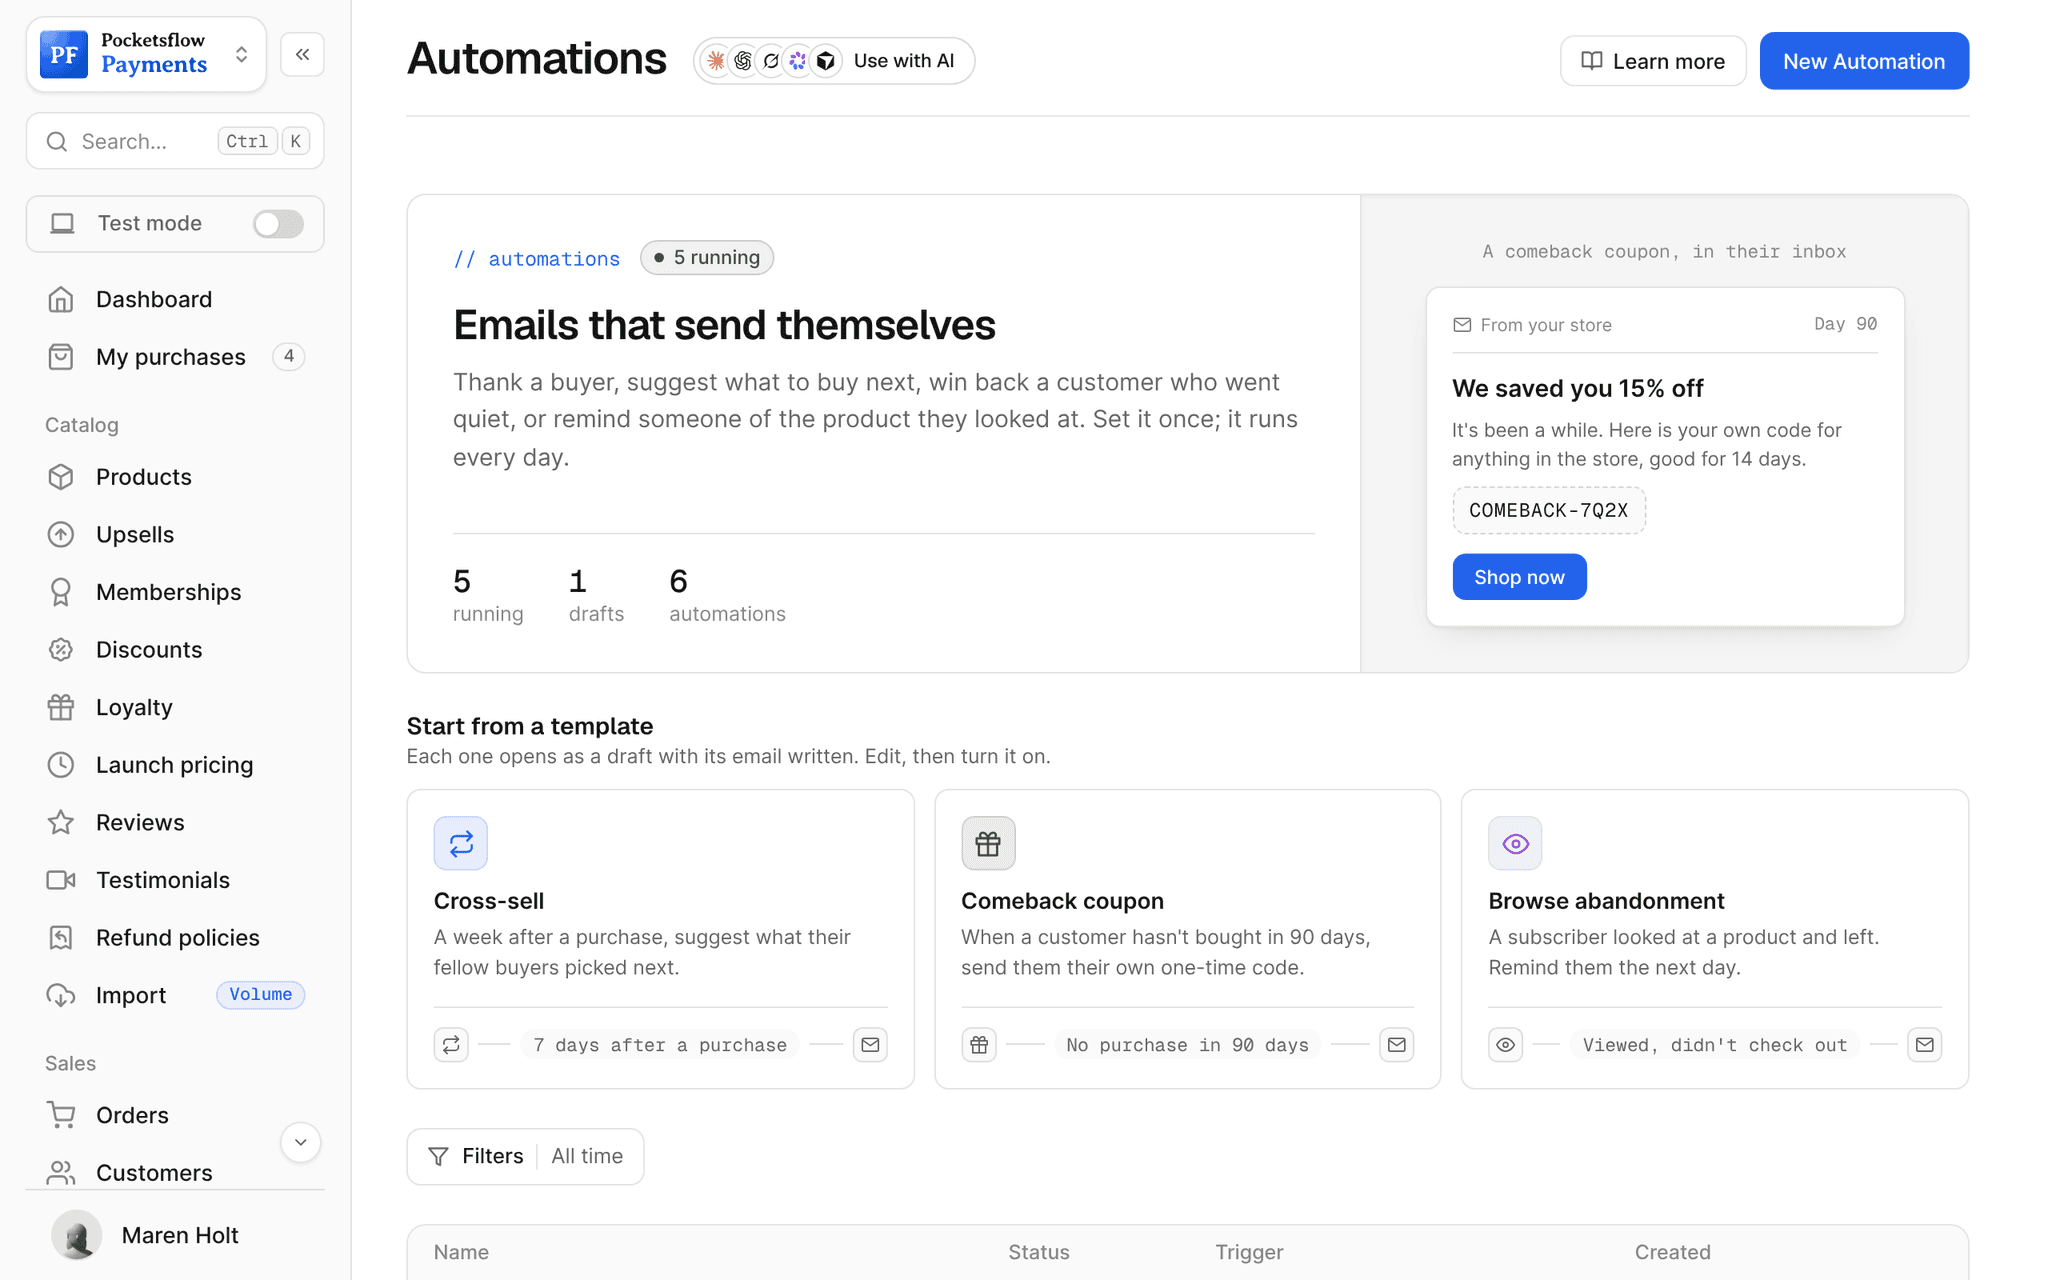Open My purchases in the sidebar

click(175, 357)
